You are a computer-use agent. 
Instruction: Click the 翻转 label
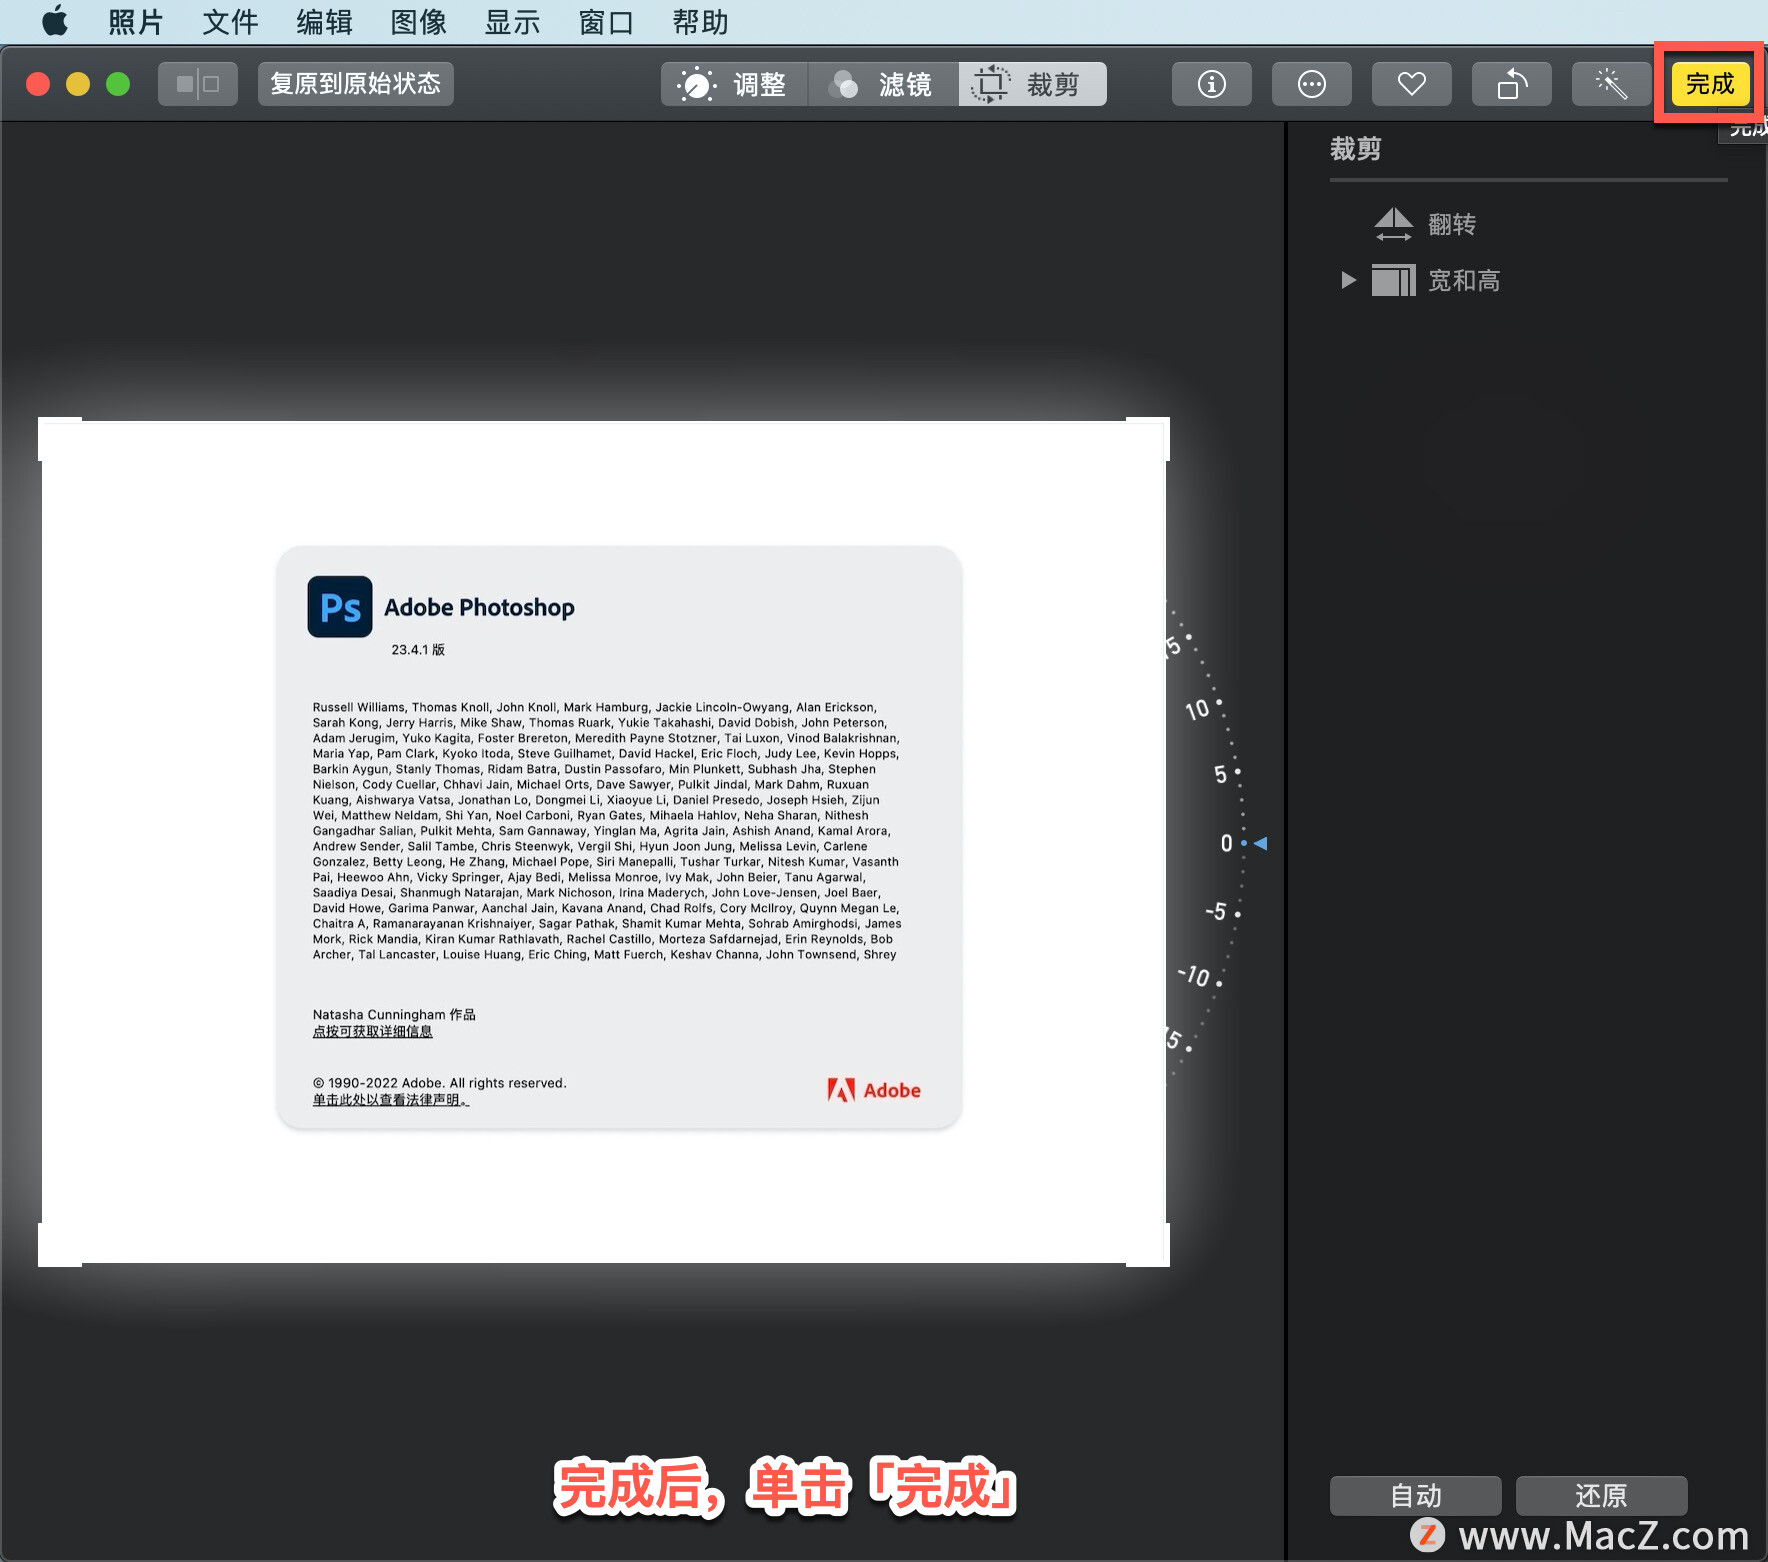click(1452, 224)
